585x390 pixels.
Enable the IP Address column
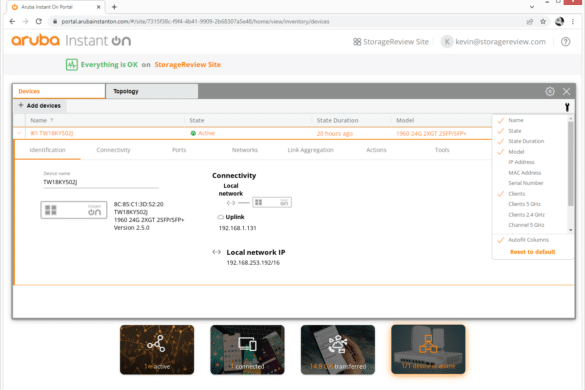(521, 162)
